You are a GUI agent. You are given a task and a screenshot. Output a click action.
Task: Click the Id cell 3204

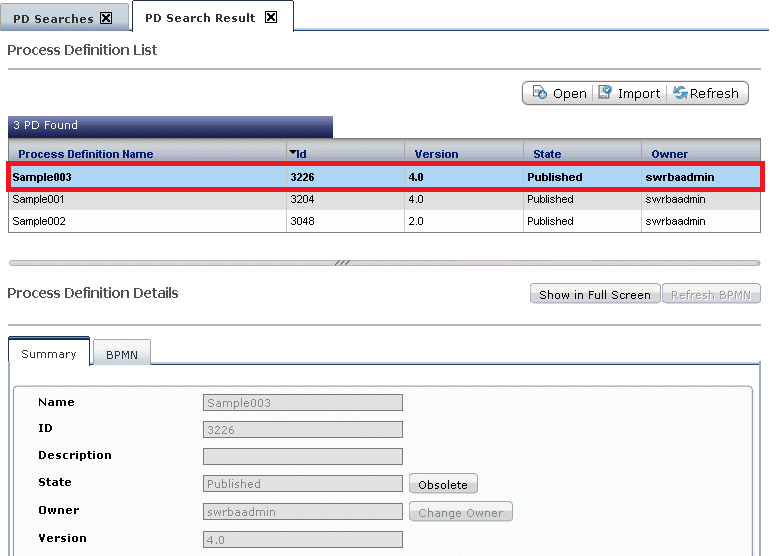click(302, 199)
